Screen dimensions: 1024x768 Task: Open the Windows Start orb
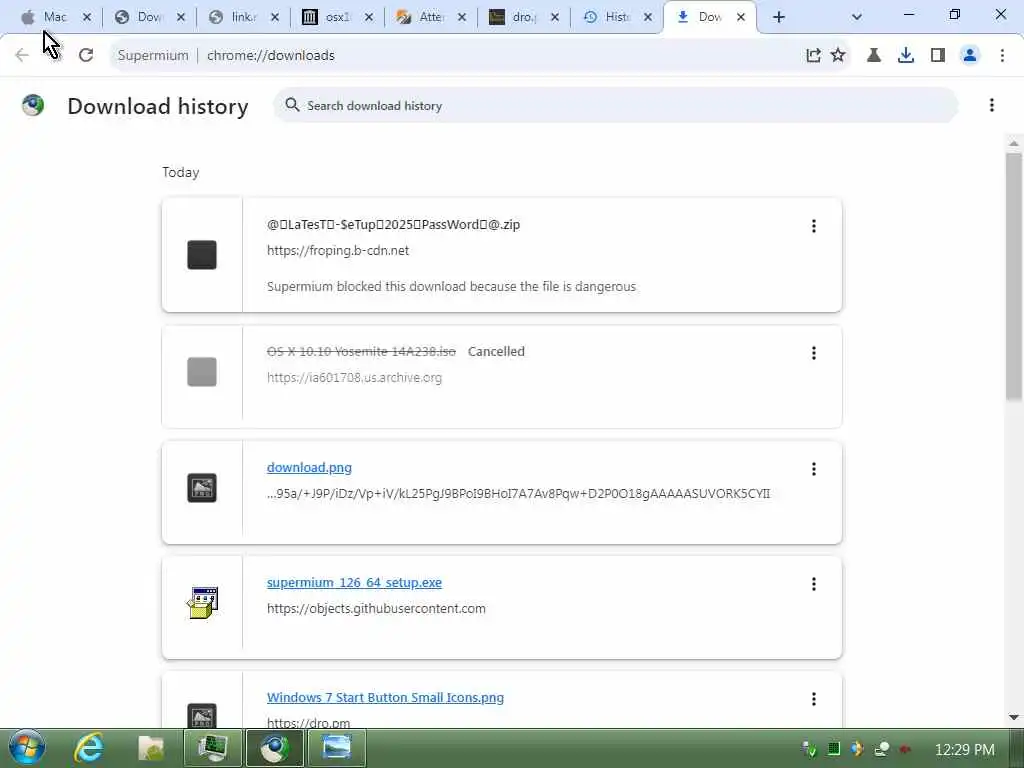[27, 748]
